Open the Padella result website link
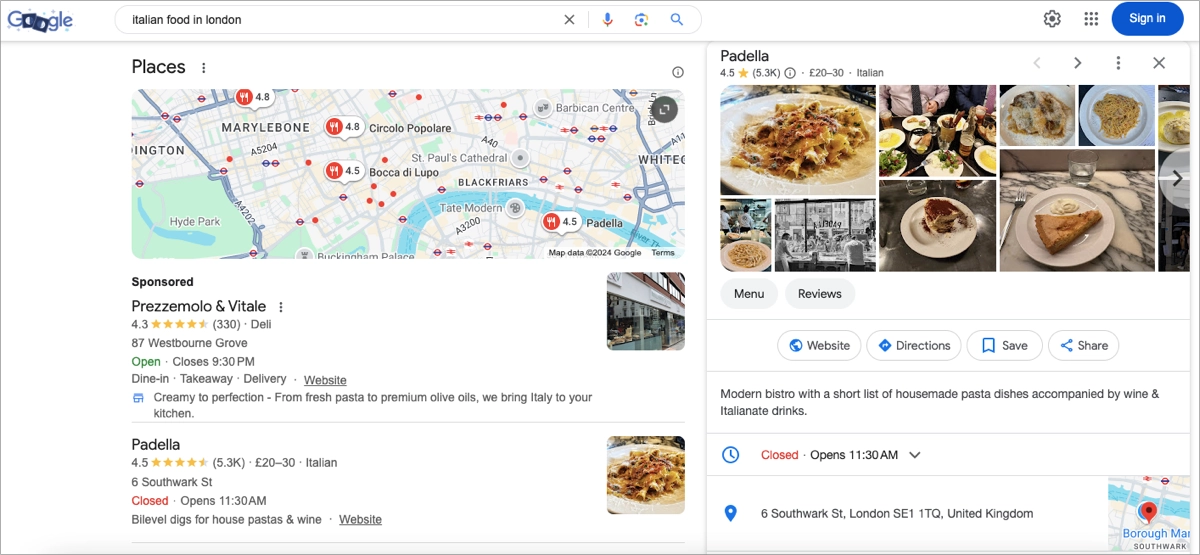Viewport: 1200px width, 555px height. click(360, 520)
